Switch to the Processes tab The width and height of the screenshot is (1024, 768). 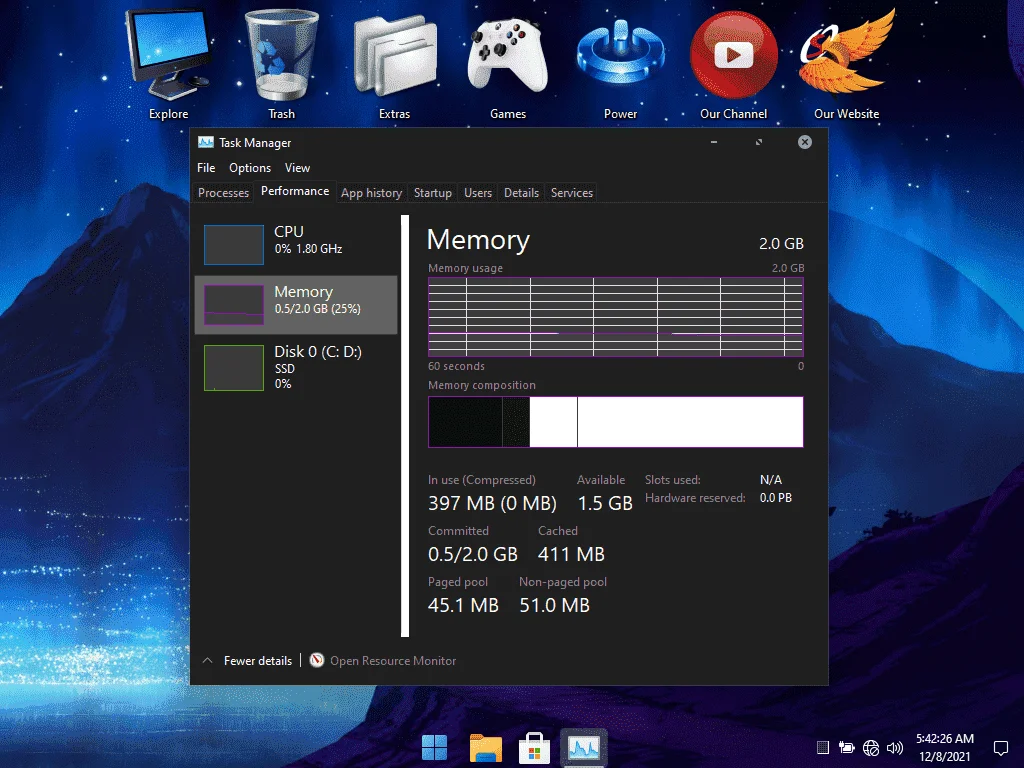coord(223,193)
